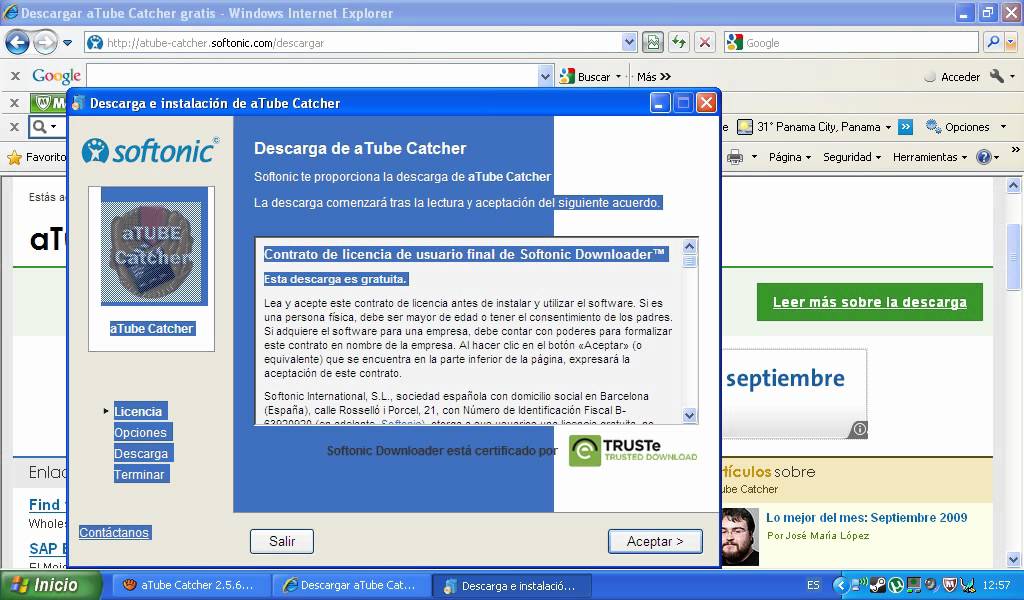
Task: Open the search provider dropdown arrow
Action: pos(1010,42)
